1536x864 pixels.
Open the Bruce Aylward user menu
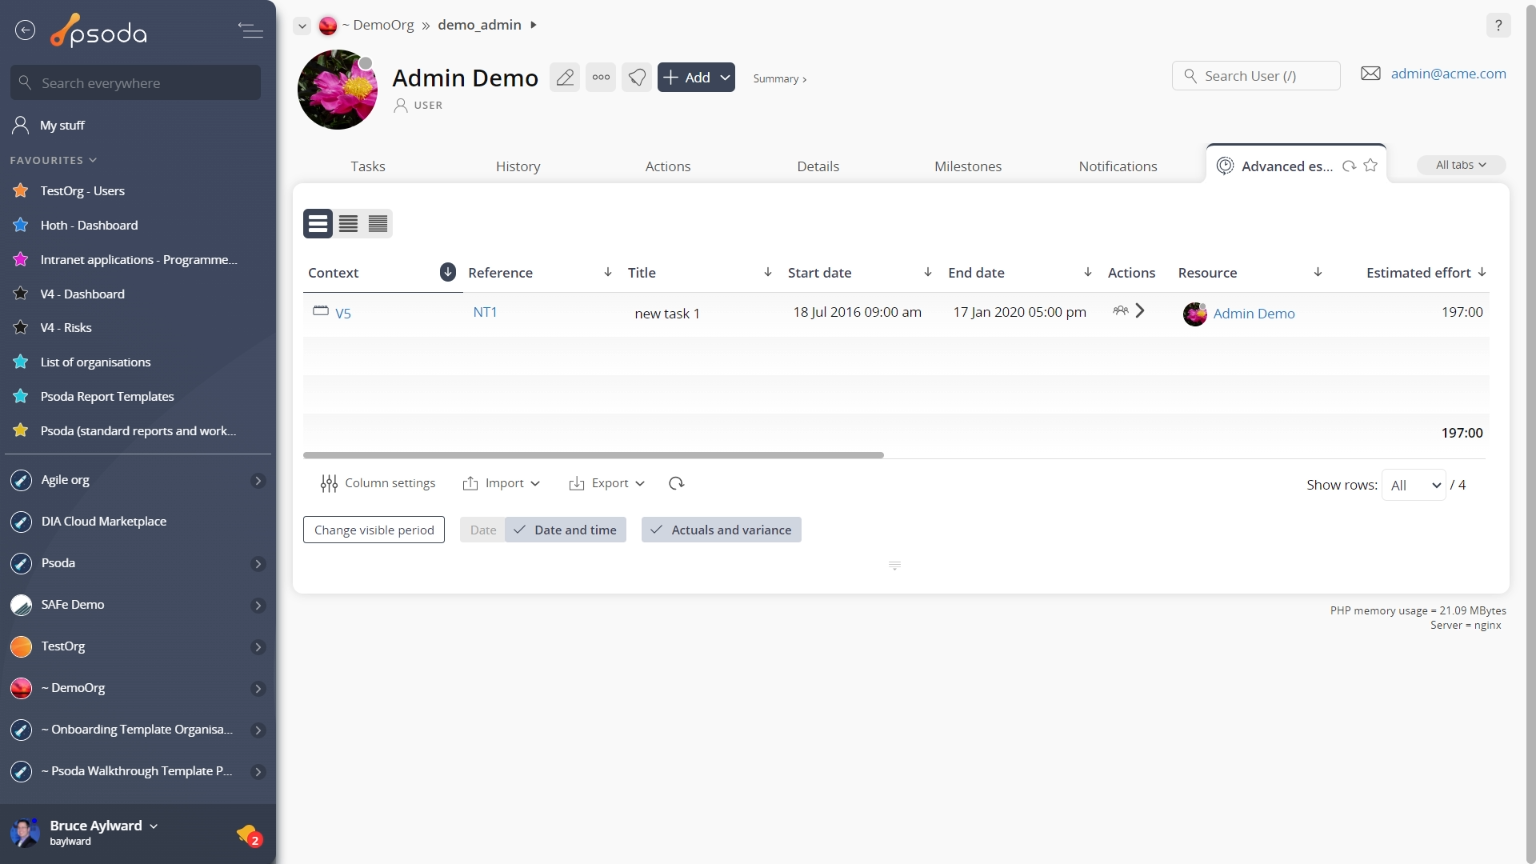[104, 826]
